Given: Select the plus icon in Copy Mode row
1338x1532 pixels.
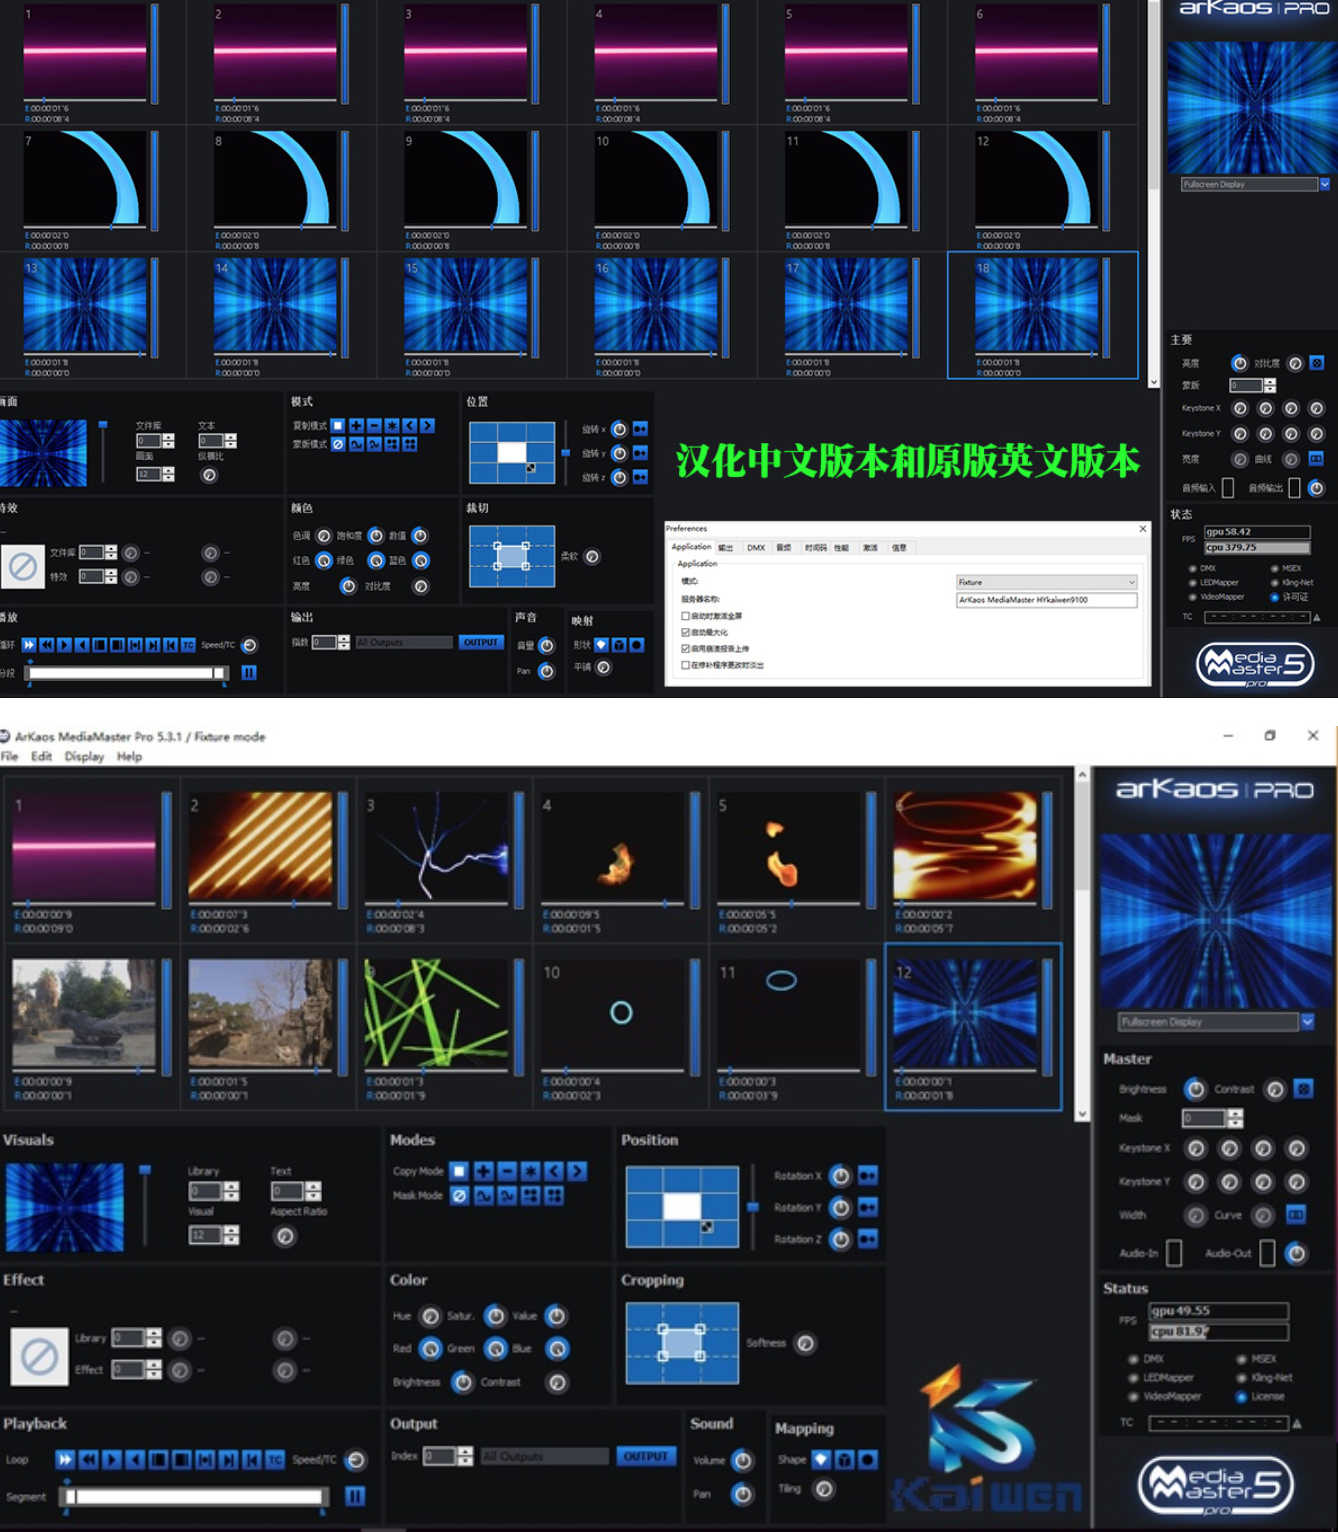Looking at the screenshot, I should [x=483, y=1171].
